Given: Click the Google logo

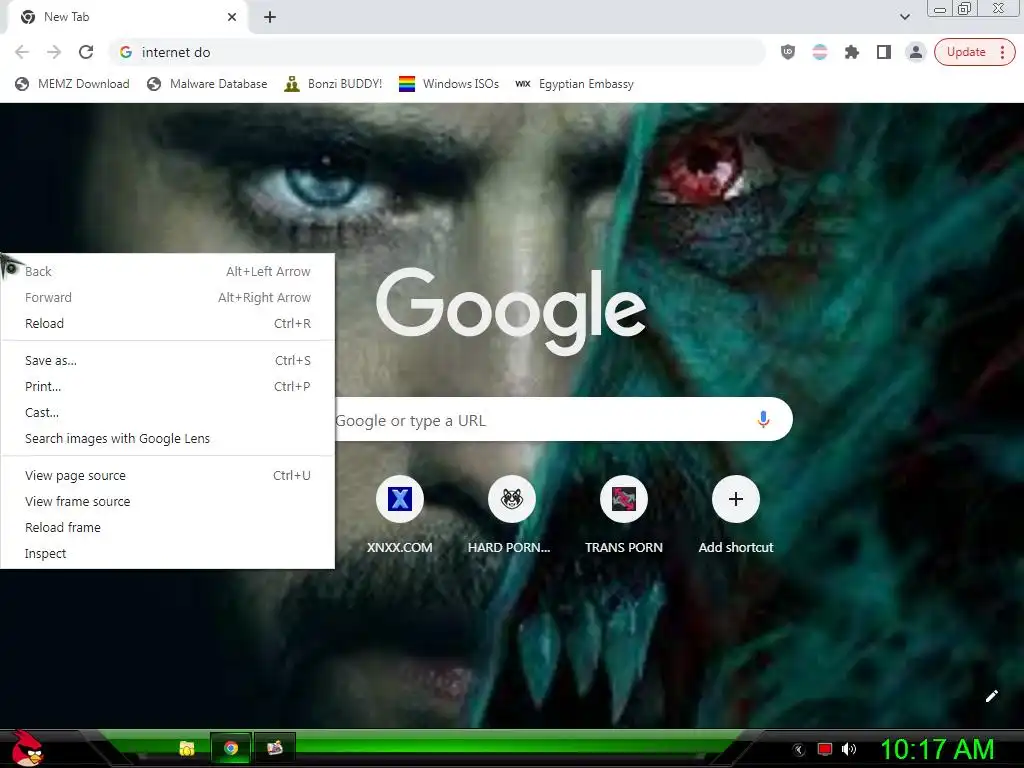Looking at the screenshot, I should pyautogui.click(x=511, y=312).
